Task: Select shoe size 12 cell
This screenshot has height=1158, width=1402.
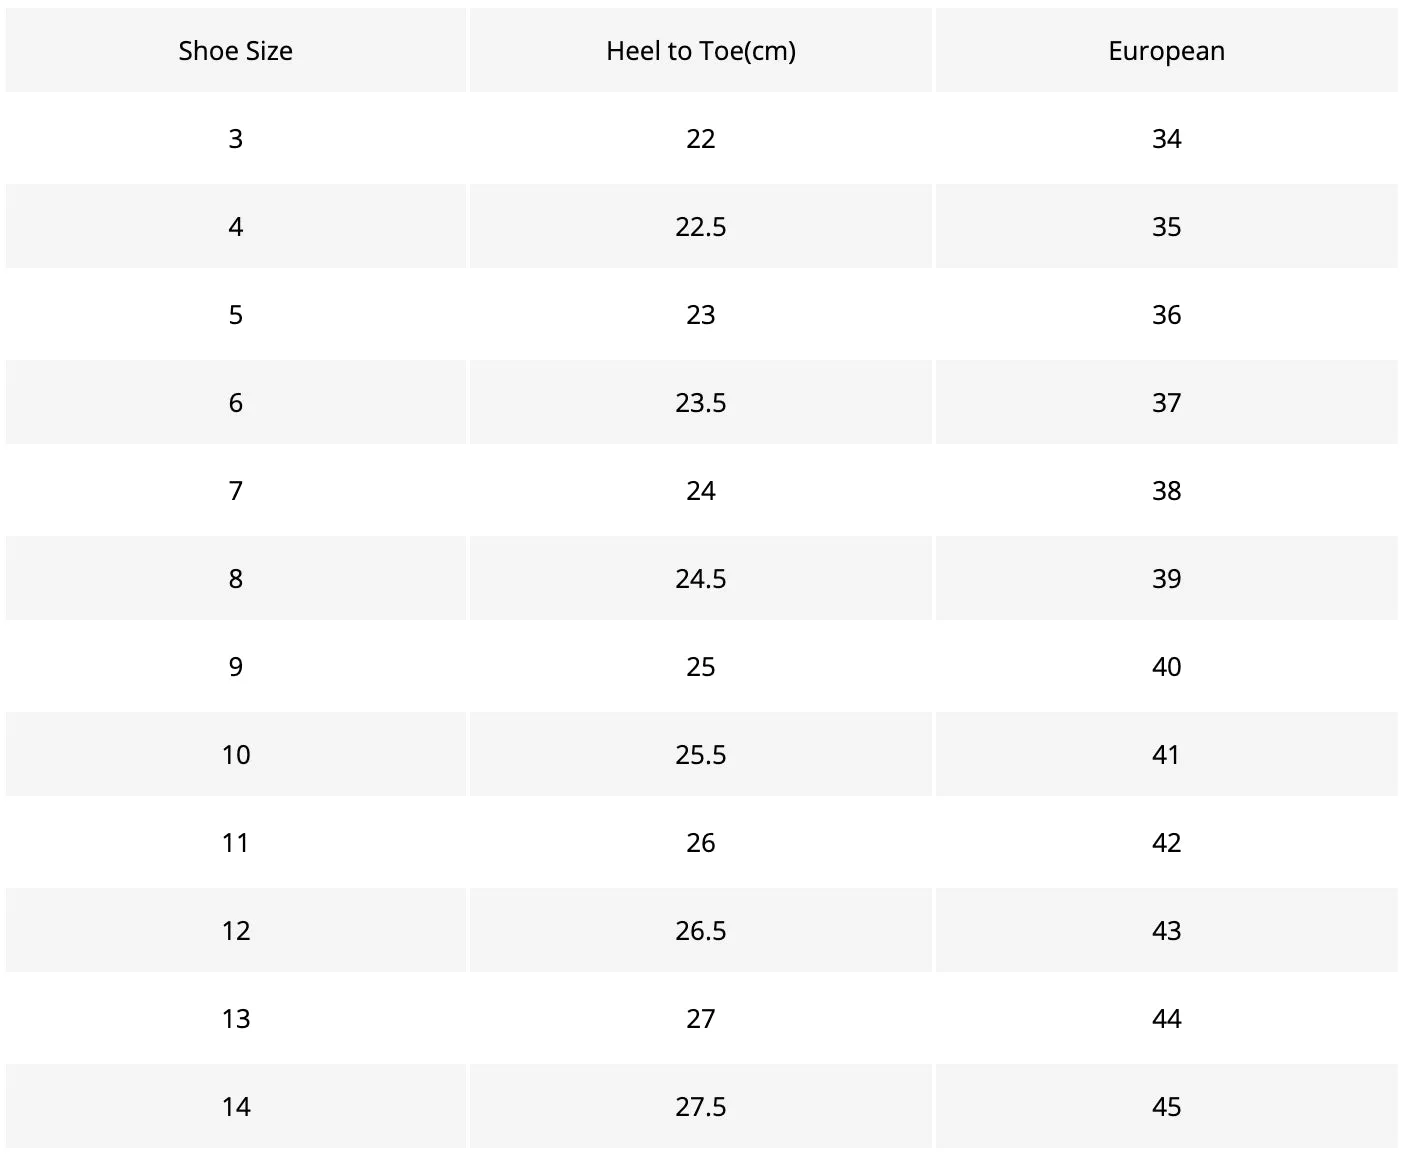Action: 236,931
